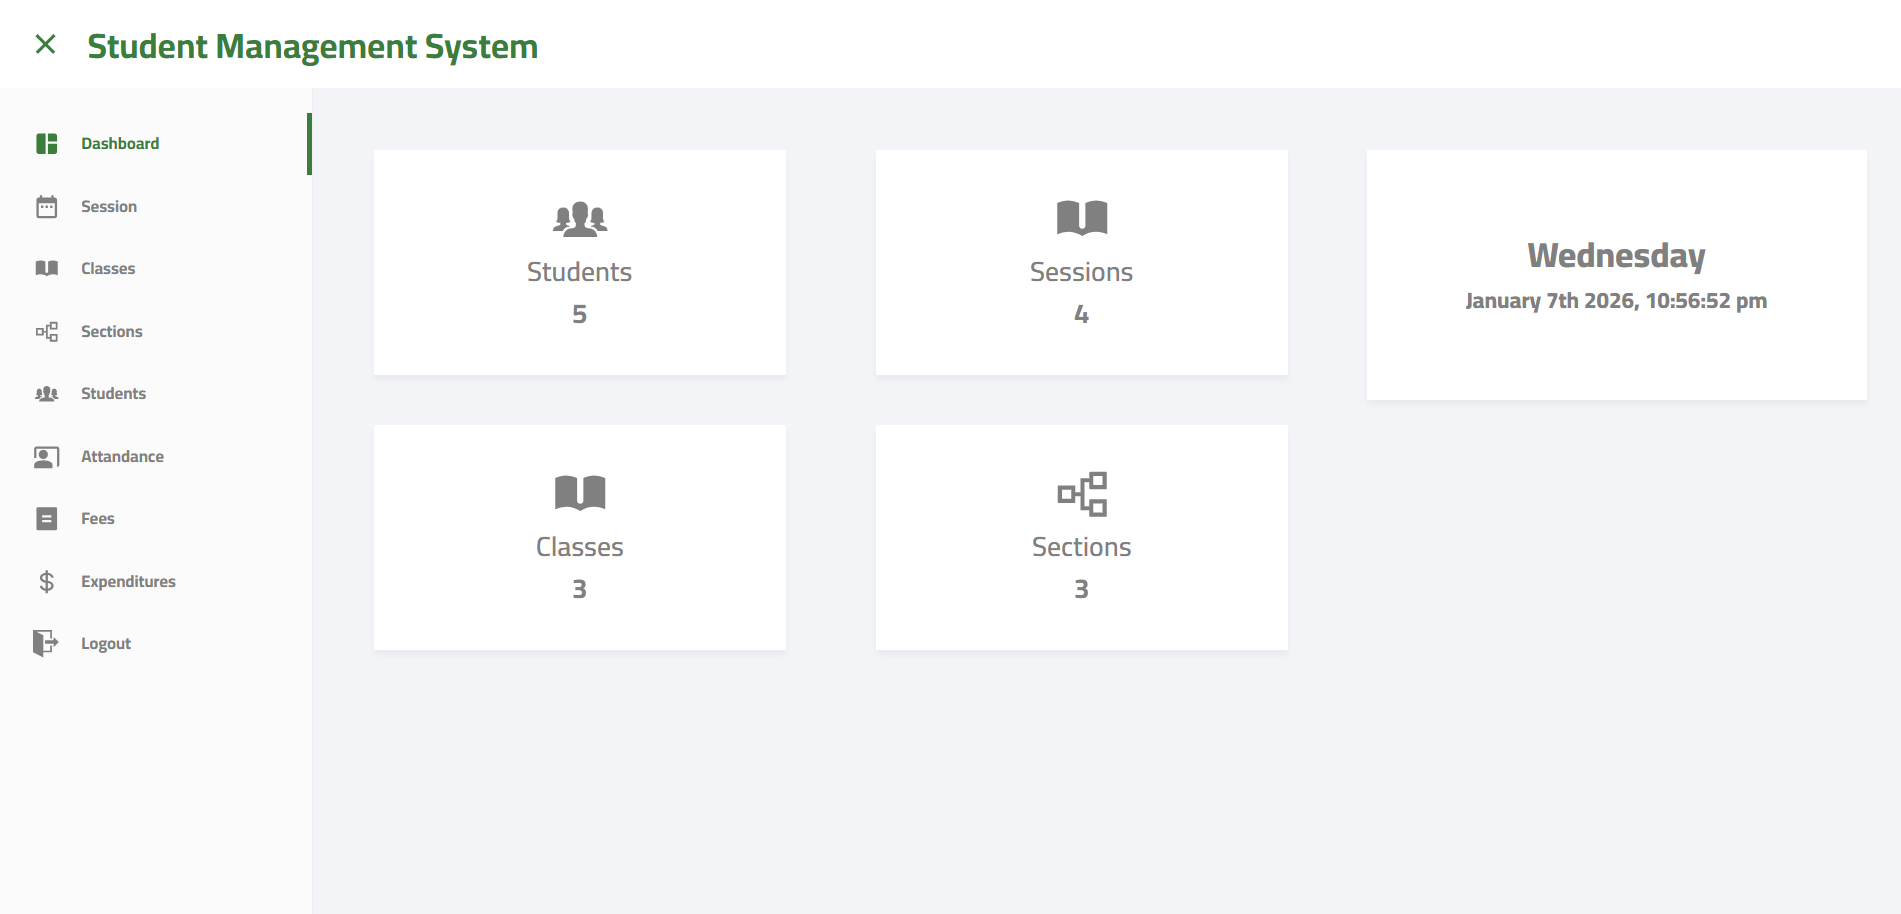The width and height of the screenshot is (1901, 914).
Task: Open the Classes card showing 3
Action: pos(580,537)
